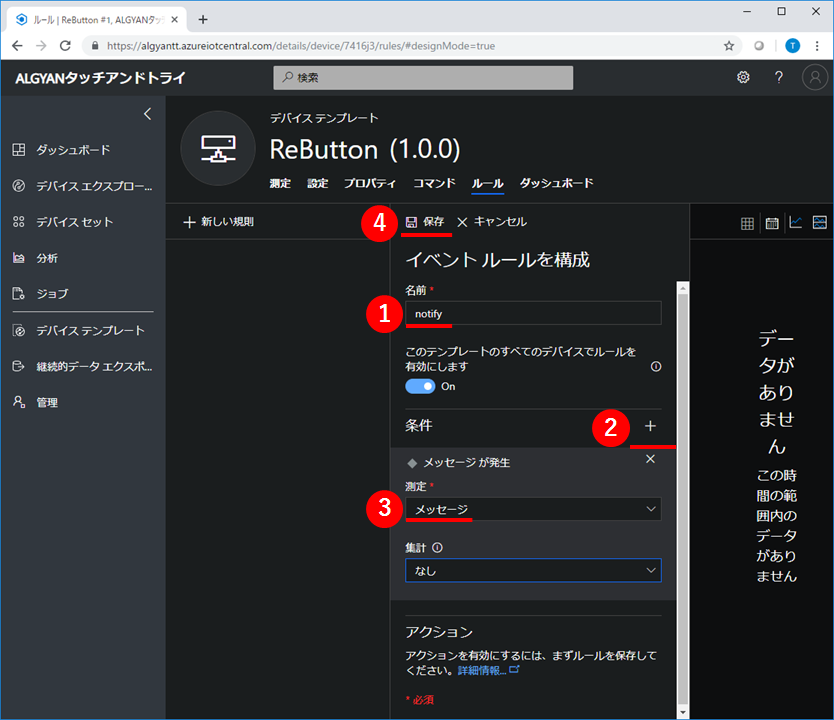Open the user account avatar

[x=815, y=78]
